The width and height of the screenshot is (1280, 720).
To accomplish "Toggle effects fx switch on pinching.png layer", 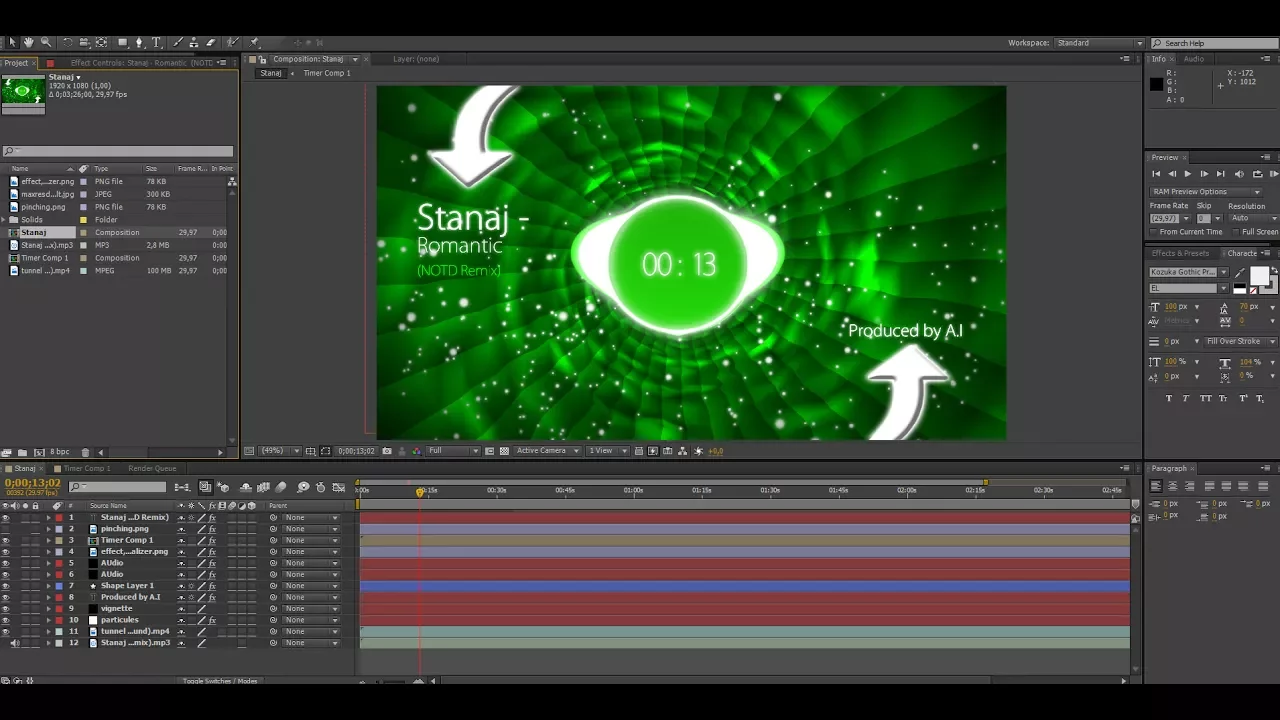I will pyautogui.click(x=212, y=529).
